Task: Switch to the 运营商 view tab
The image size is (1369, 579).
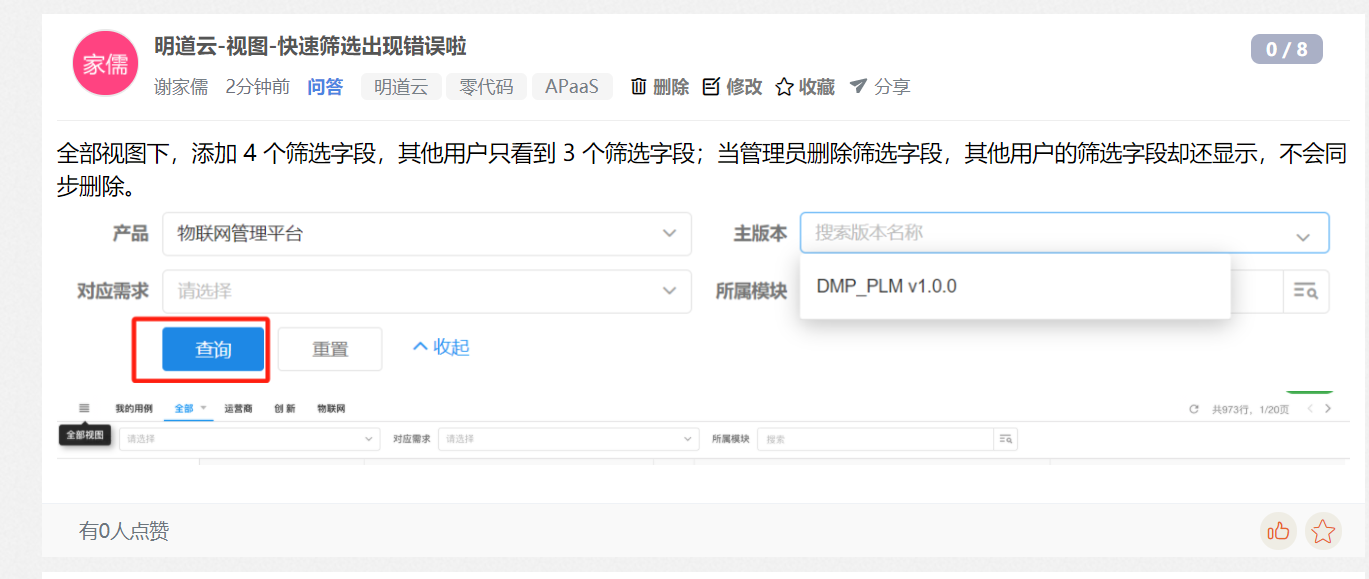Action: tap(239, 408)
